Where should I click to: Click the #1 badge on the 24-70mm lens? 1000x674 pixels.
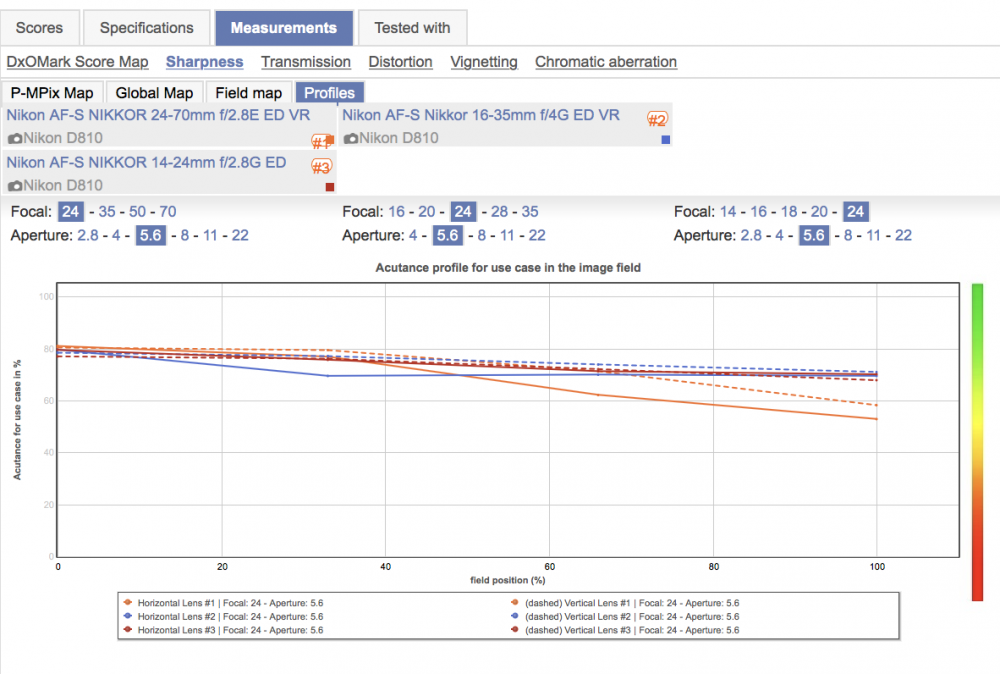click(320, 141)
